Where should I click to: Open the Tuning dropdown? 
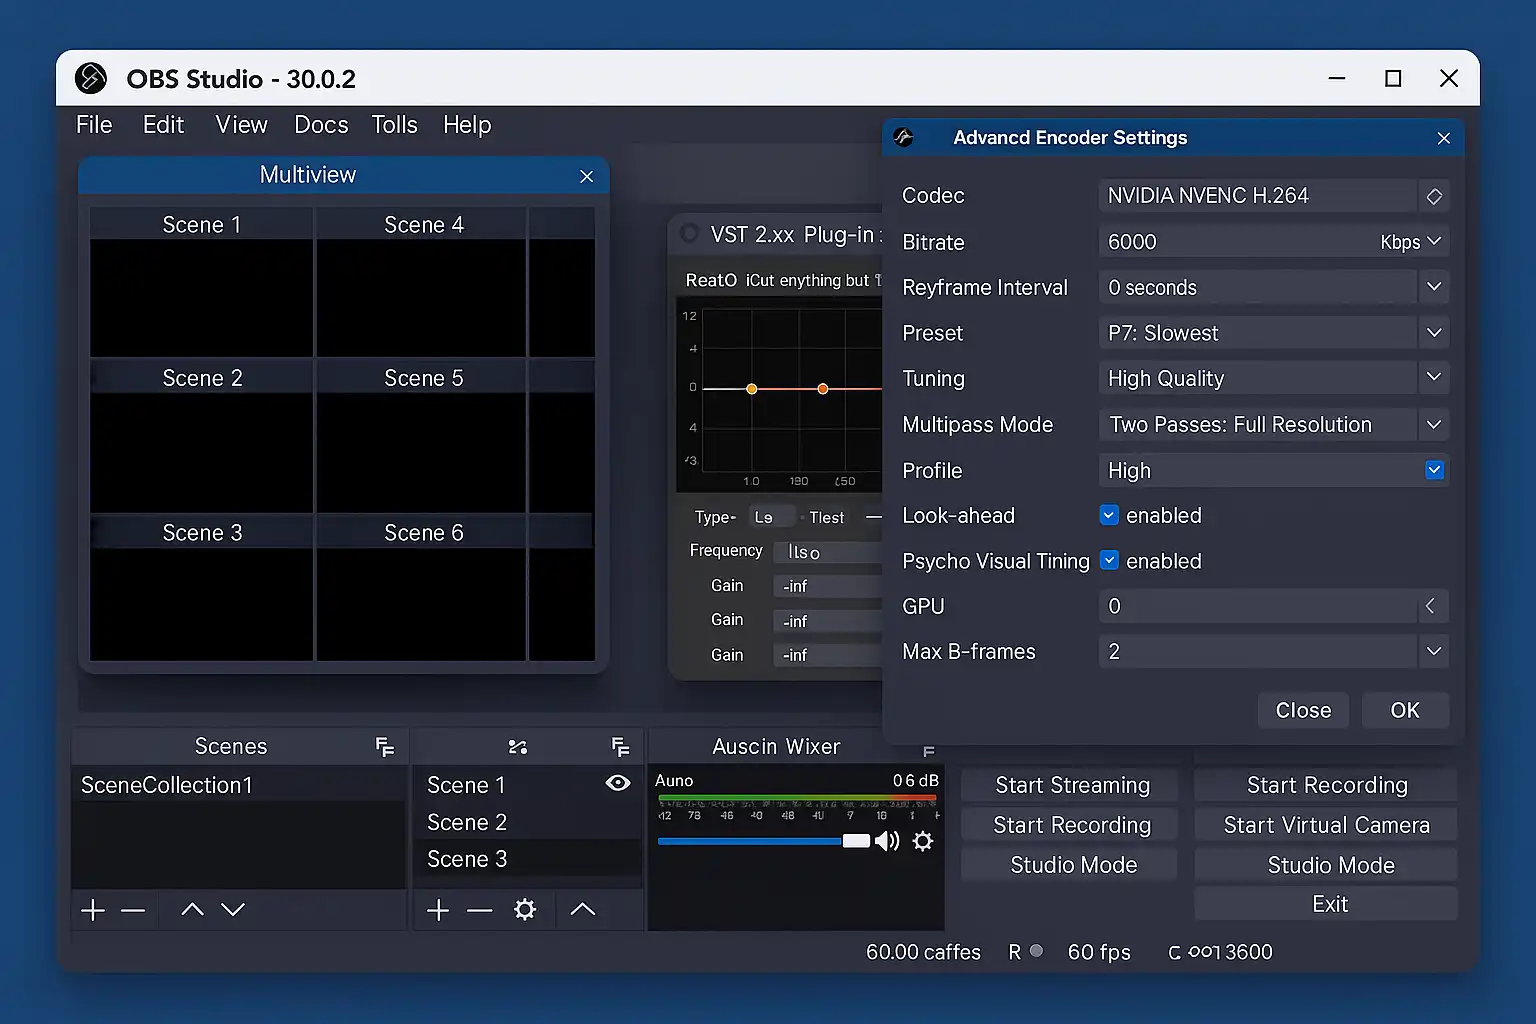(x=1434, y=378)
